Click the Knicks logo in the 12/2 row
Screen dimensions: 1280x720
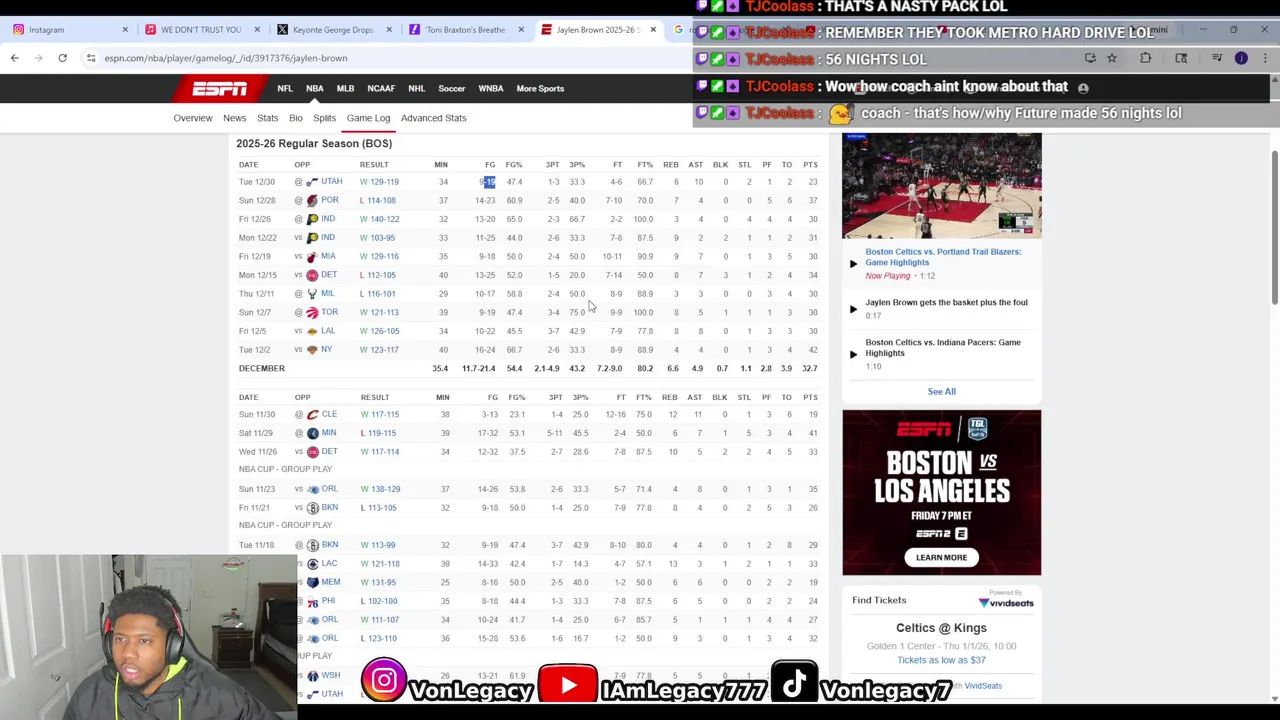coord(312,350)
